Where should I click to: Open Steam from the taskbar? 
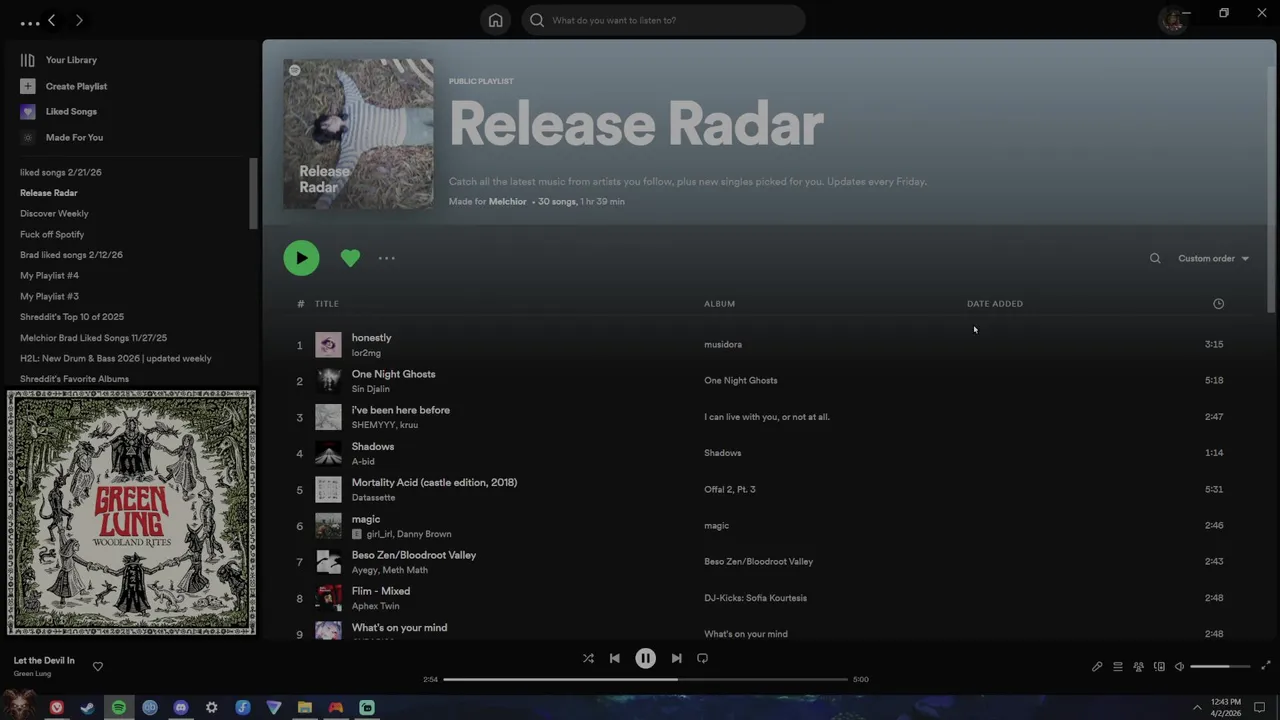pyautogui.click(x=88, y=708)
